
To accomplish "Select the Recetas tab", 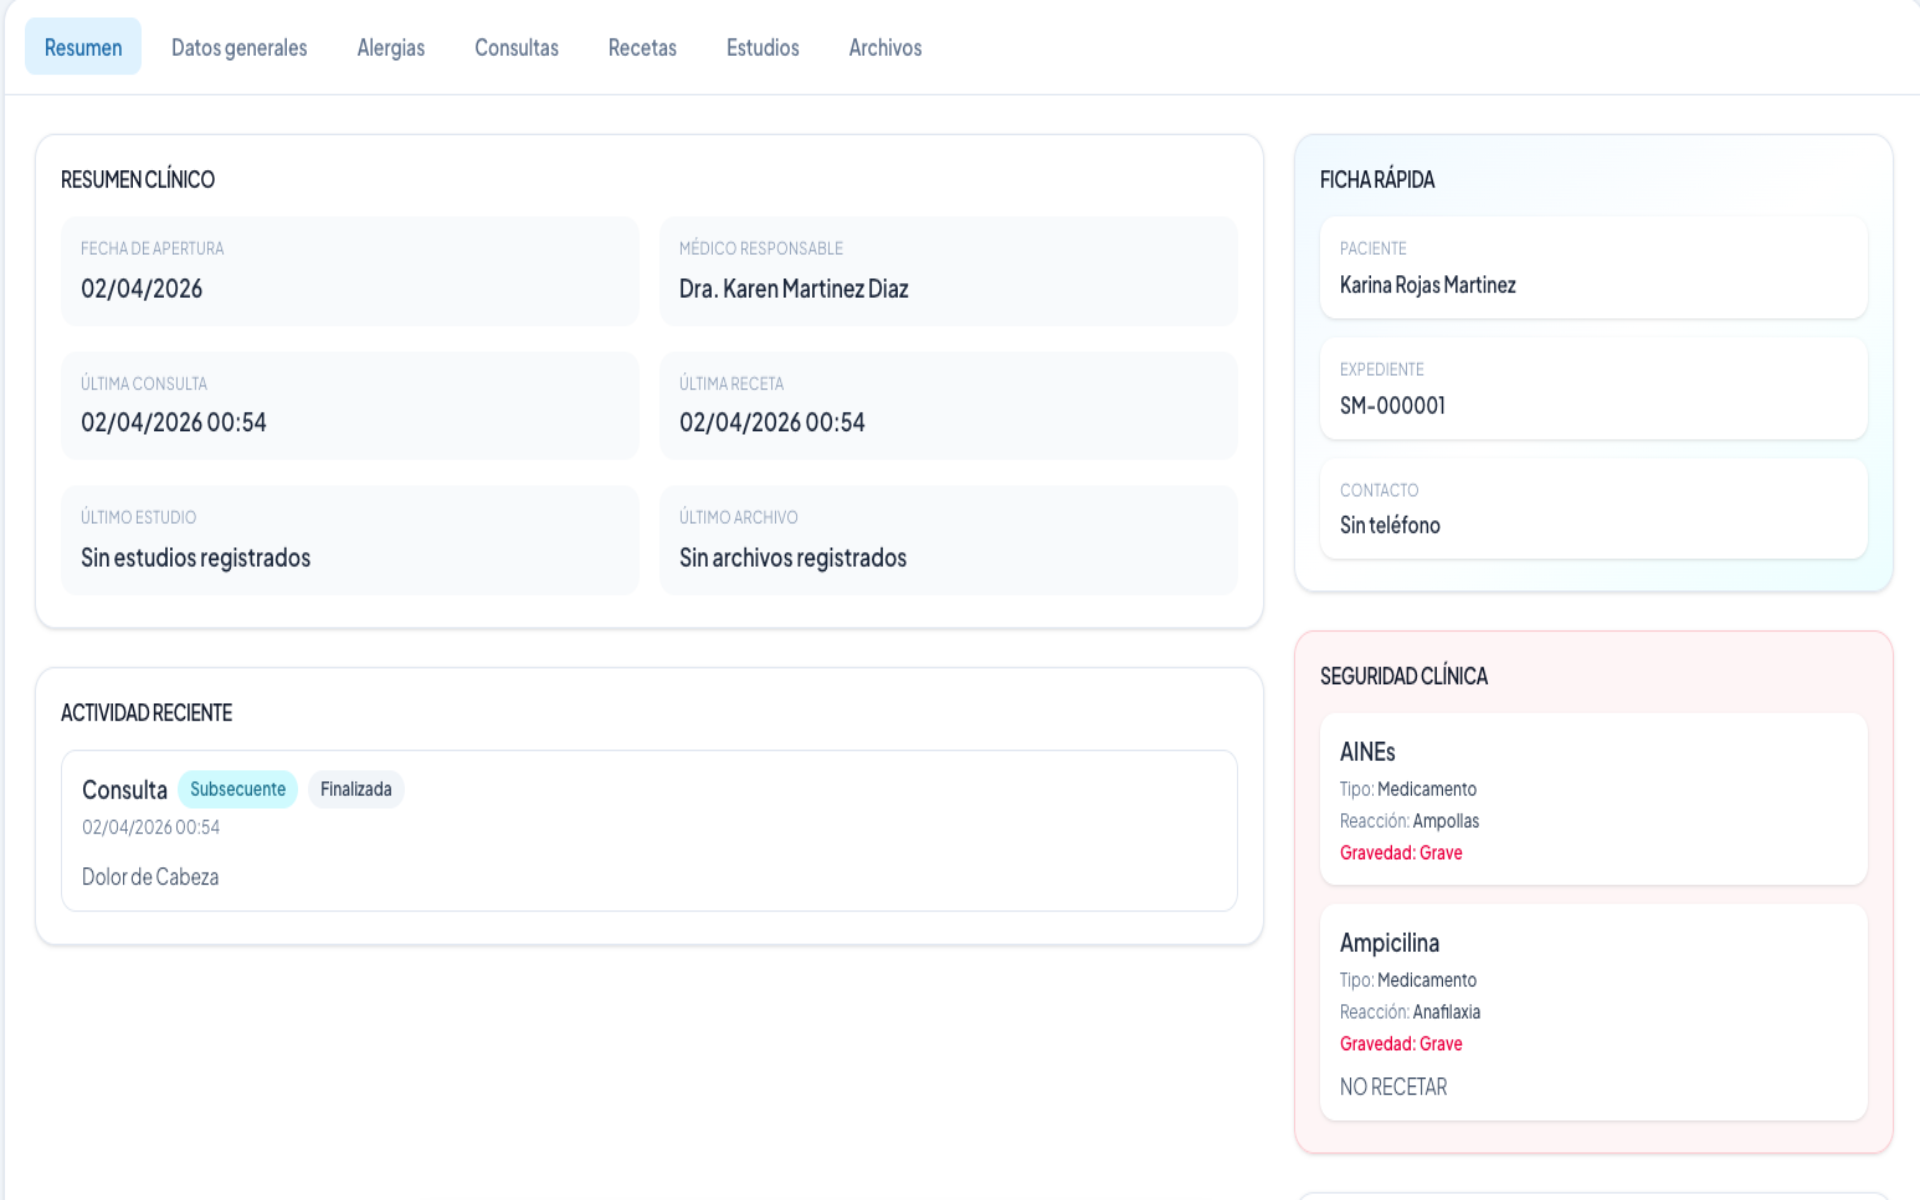I will (642, 47).
